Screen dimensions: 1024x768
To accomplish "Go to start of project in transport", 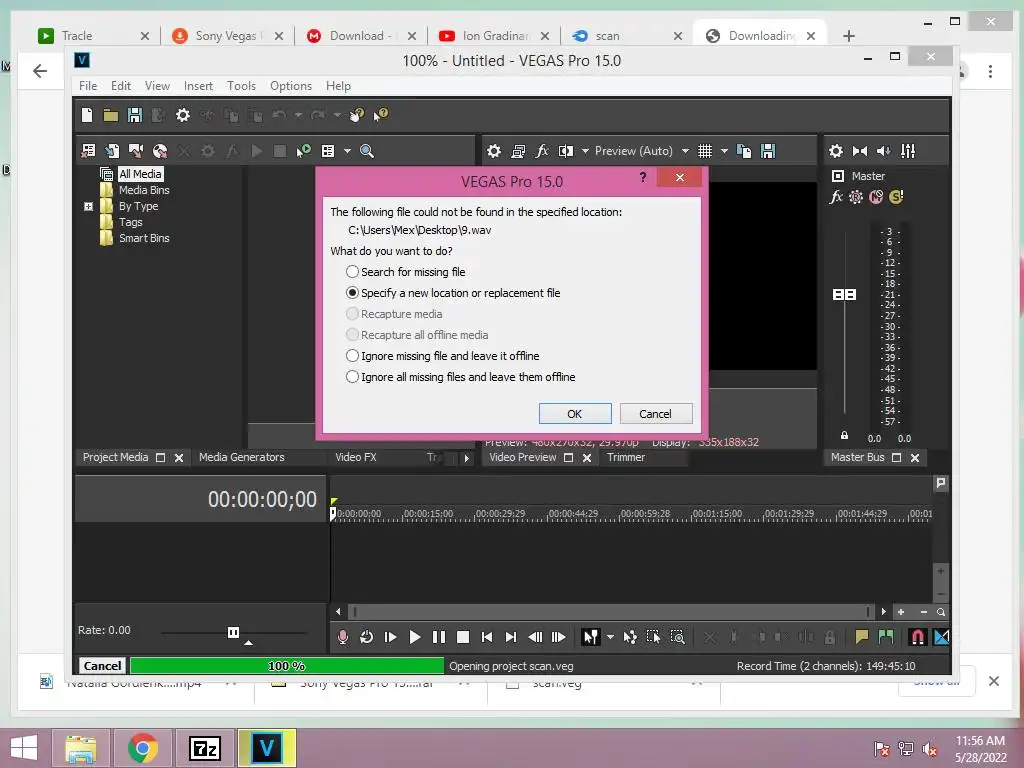I will (x=487, y=637).
